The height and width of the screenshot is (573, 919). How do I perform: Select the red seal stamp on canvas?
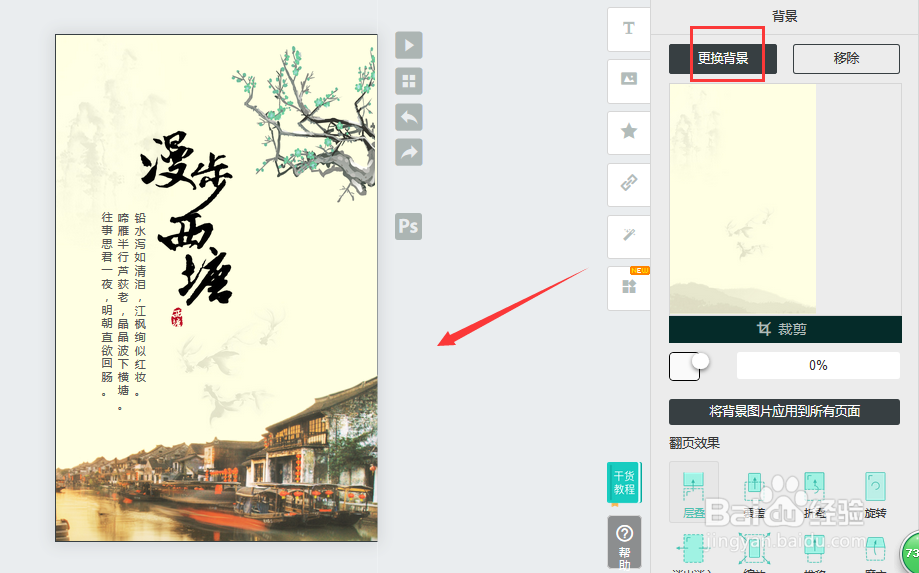177,317
